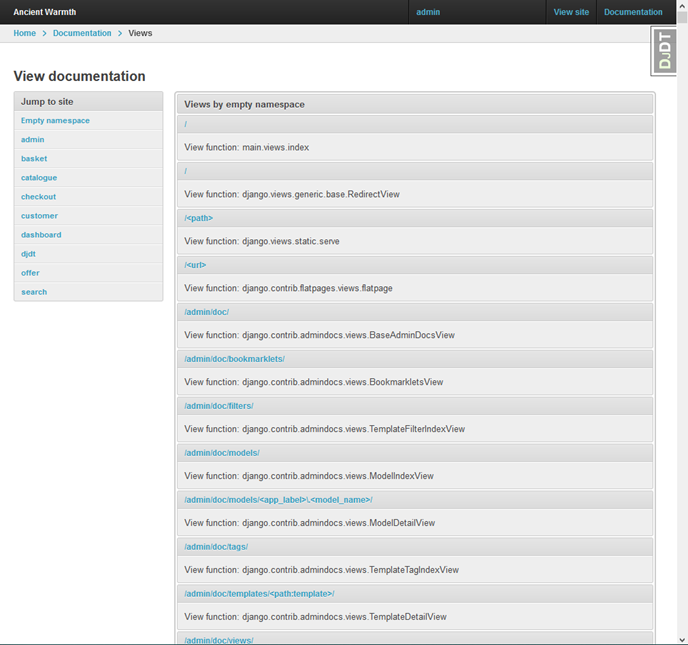Go to Home breadcrumb
688x645 pixels.
(24, 33)
